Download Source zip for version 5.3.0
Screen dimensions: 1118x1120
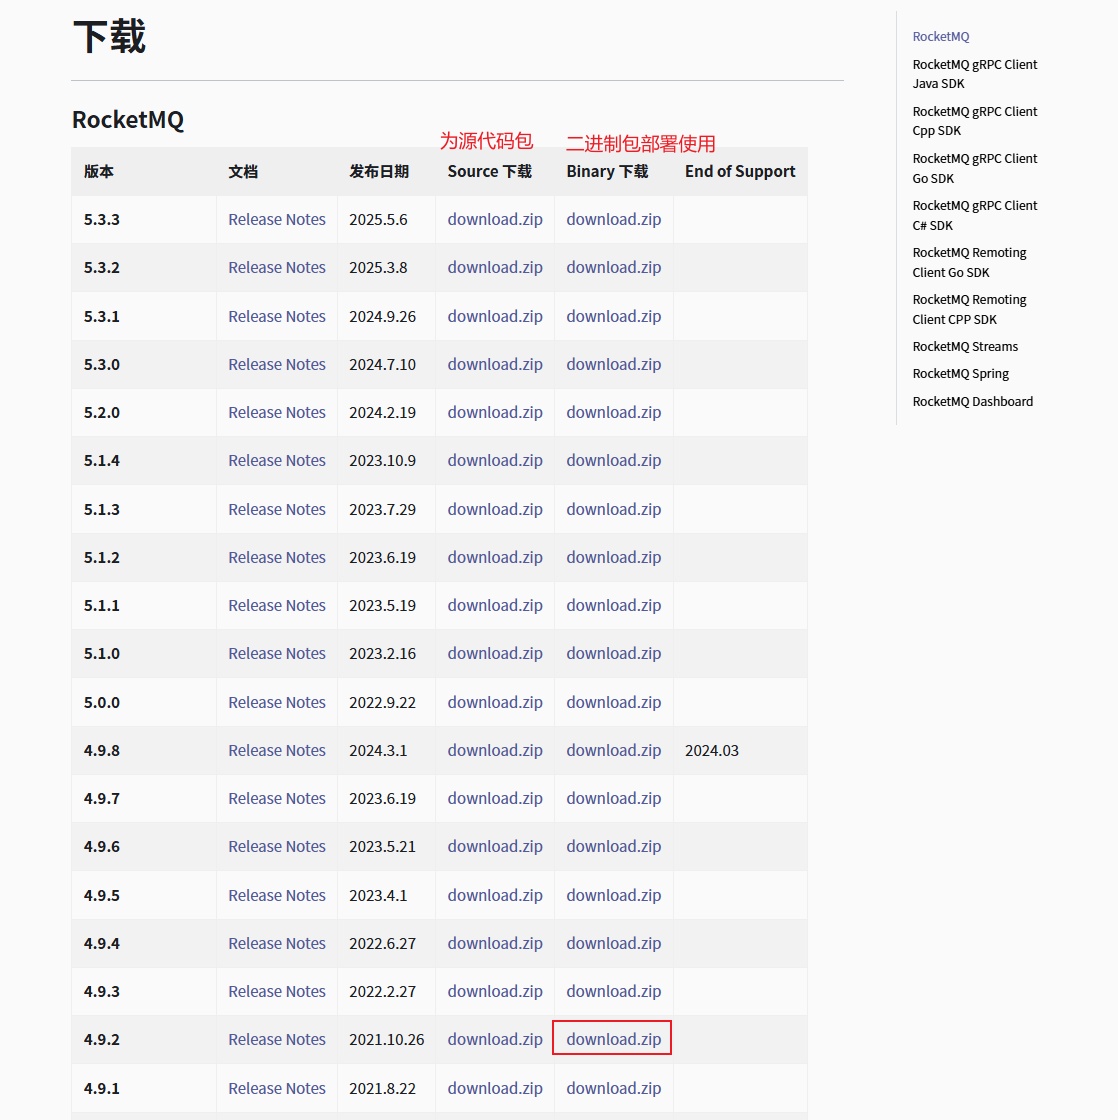click(495, 364)
